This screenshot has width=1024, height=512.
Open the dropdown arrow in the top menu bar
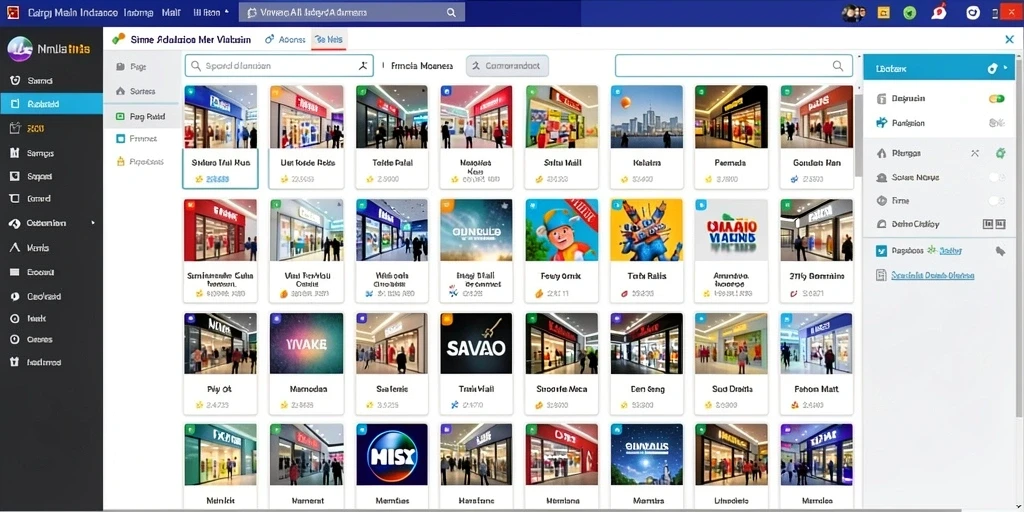tap(227, 12)
